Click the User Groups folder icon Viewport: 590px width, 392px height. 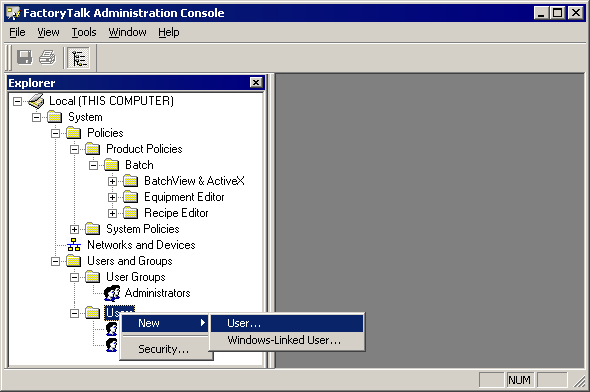93,277
